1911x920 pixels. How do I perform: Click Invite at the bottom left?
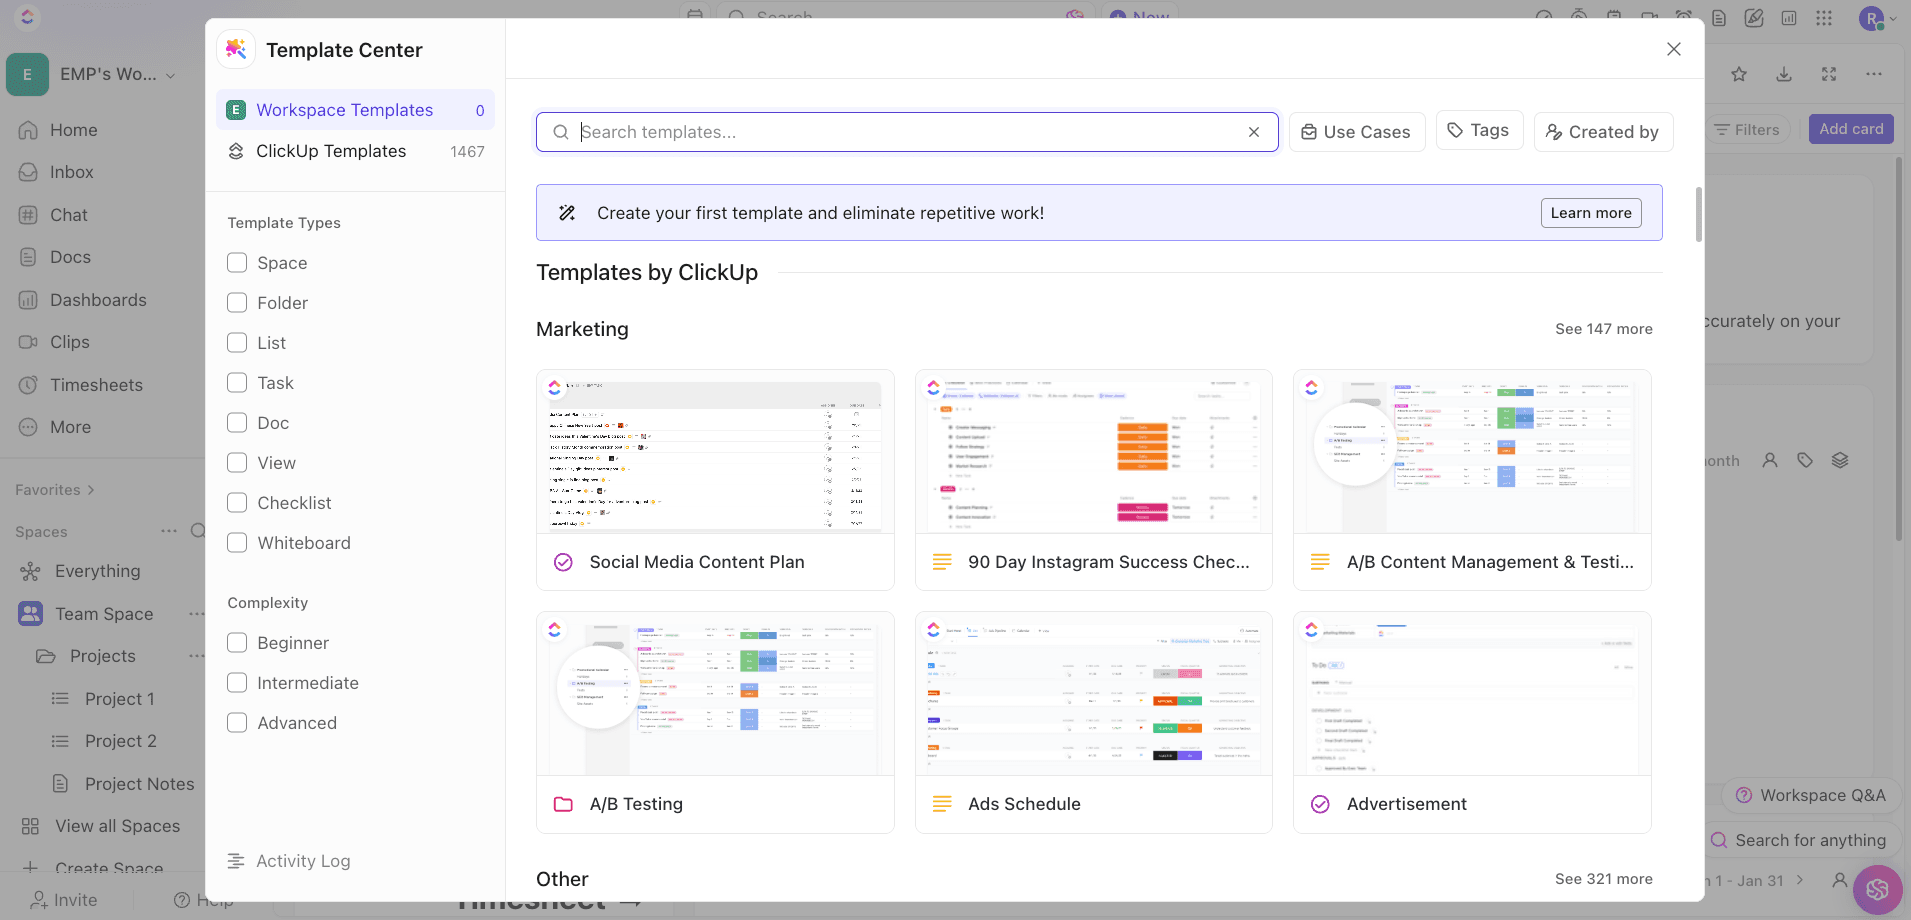tap(64, 900)
